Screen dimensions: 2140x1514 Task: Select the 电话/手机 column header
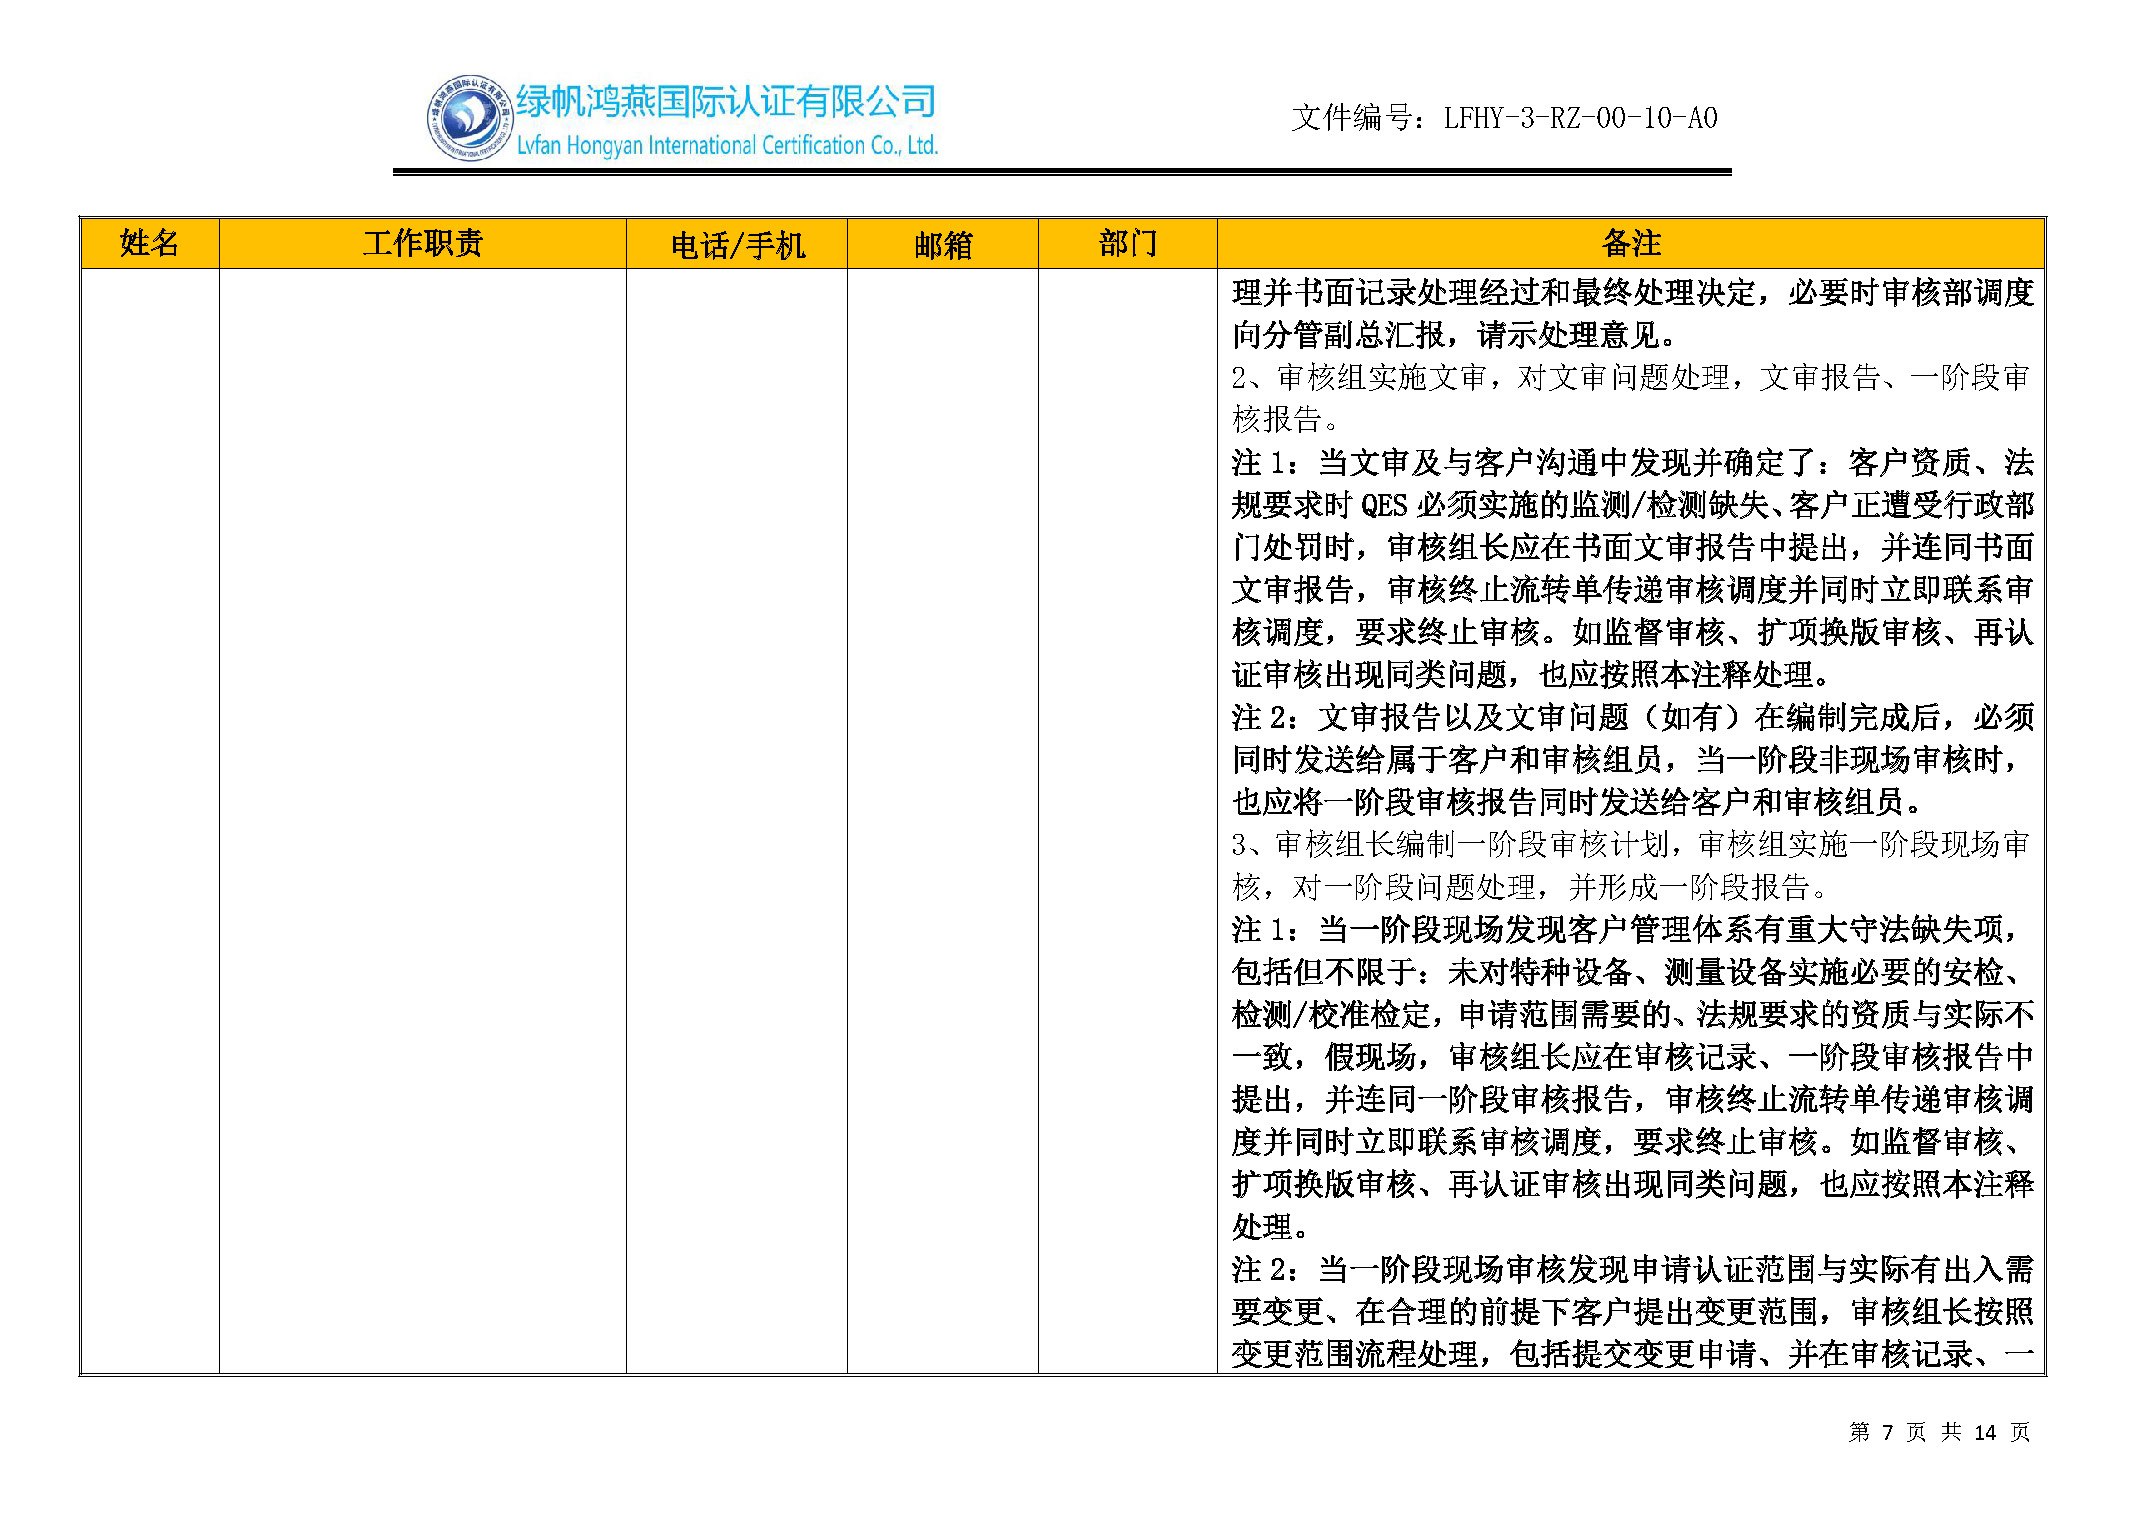point(737,245)
